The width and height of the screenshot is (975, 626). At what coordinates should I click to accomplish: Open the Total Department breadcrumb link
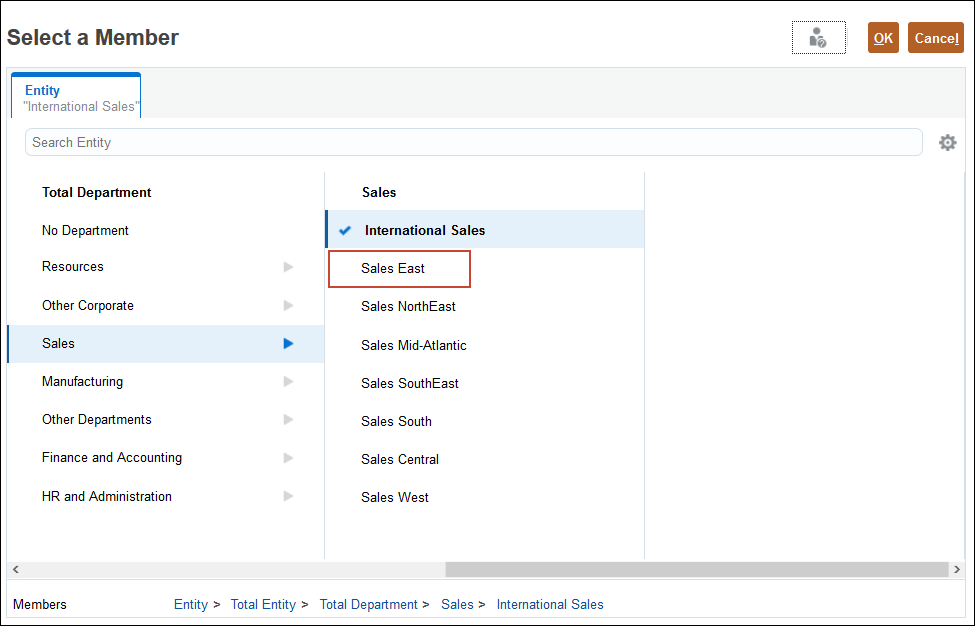pyautogui.click(x=368, y=604)
